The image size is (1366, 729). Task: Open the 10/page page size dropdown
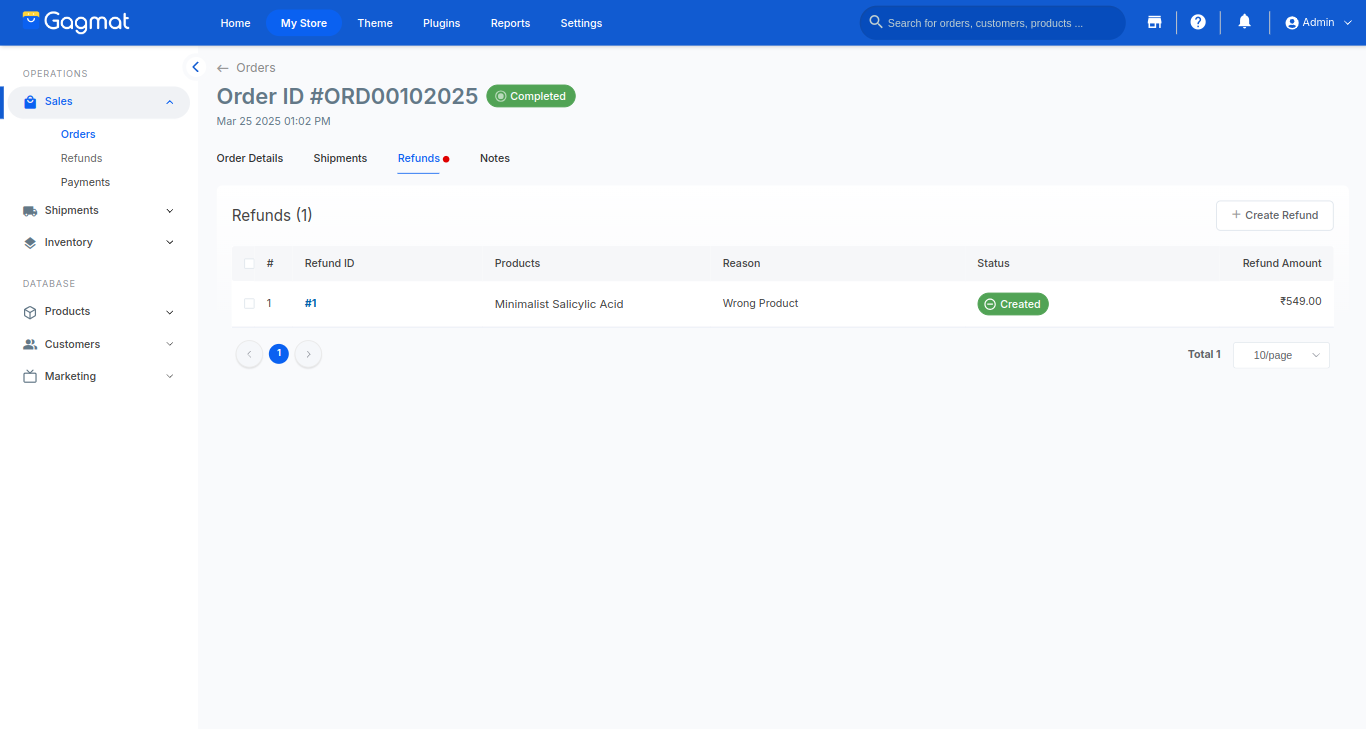(x=1281, y=355)
